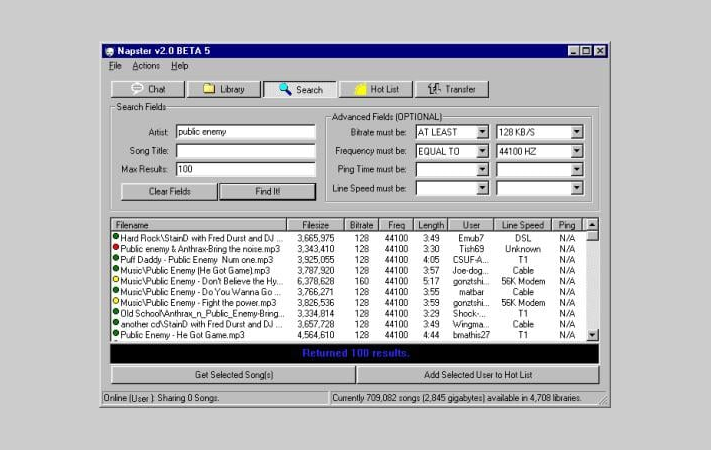Click the Clear Fields button
The width and height of the screenshot is (711, 450).
click(170, 191)
